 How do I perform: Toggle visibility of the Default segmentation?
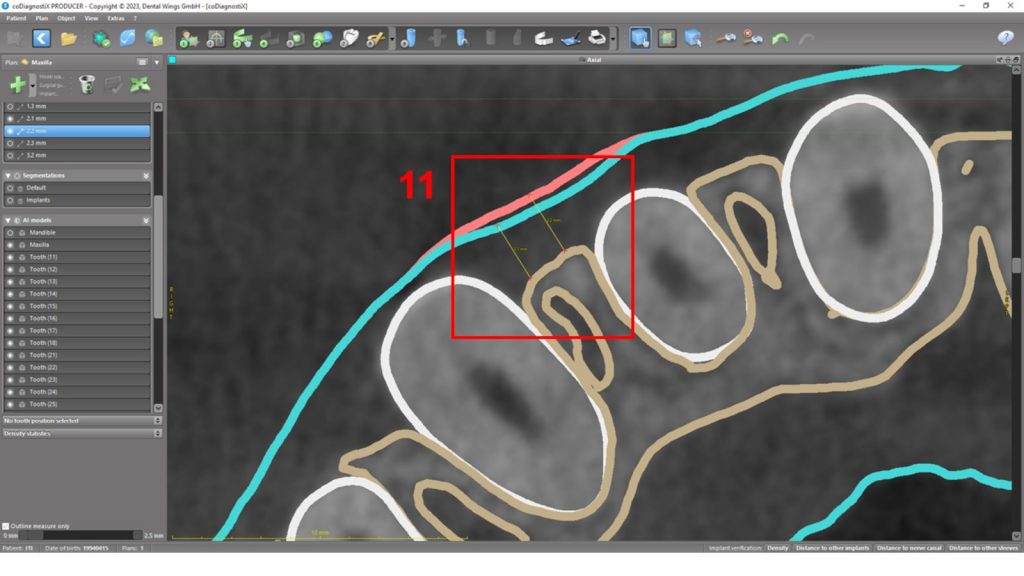pos(10,188)
